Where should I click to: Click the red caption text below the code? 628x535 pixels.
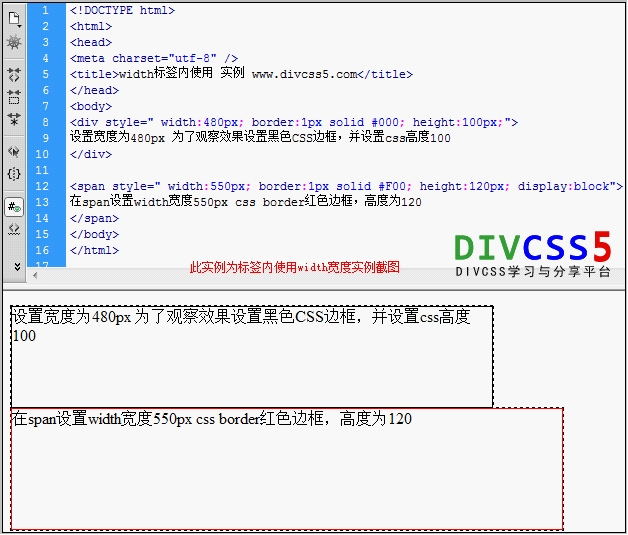click(294, 268)
